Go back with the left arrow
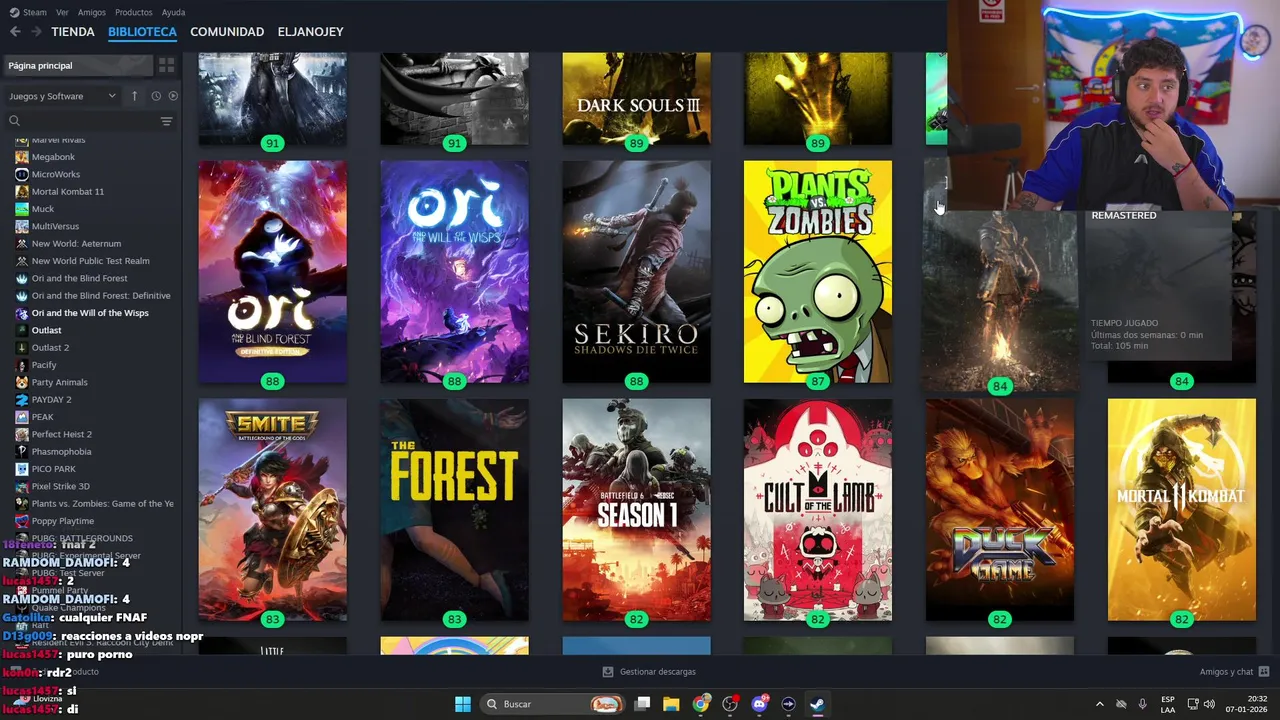 15,32
